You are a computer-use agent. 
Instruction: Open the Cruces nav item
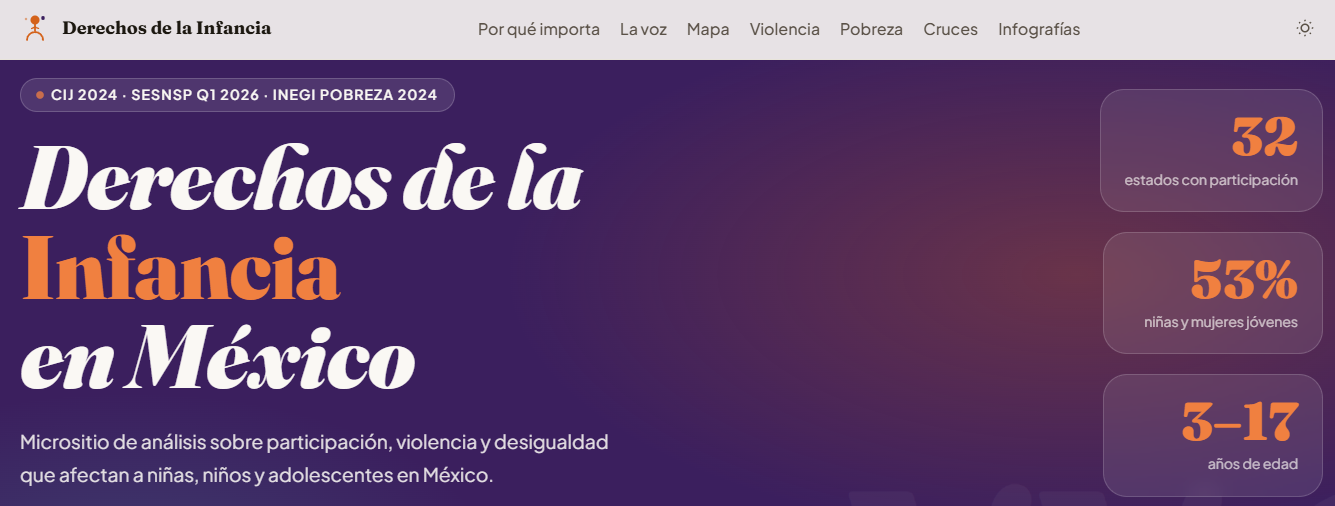point(951,30)
